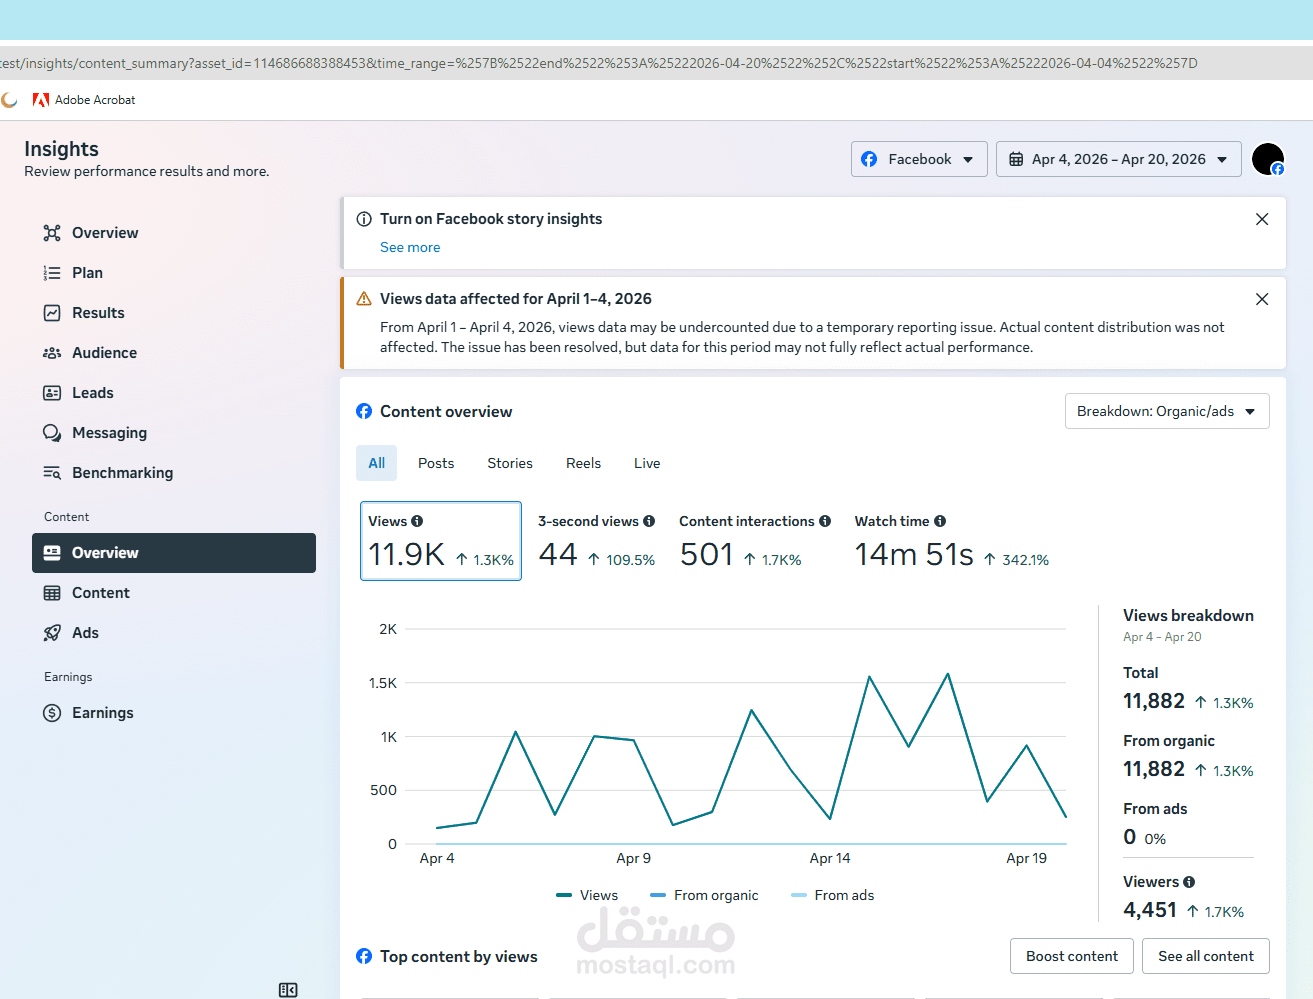Viewport: 1313px width, 999px height.
Task: Open Content Overview in sidebar
Action: pyautogui.click(x=174, y=553)
